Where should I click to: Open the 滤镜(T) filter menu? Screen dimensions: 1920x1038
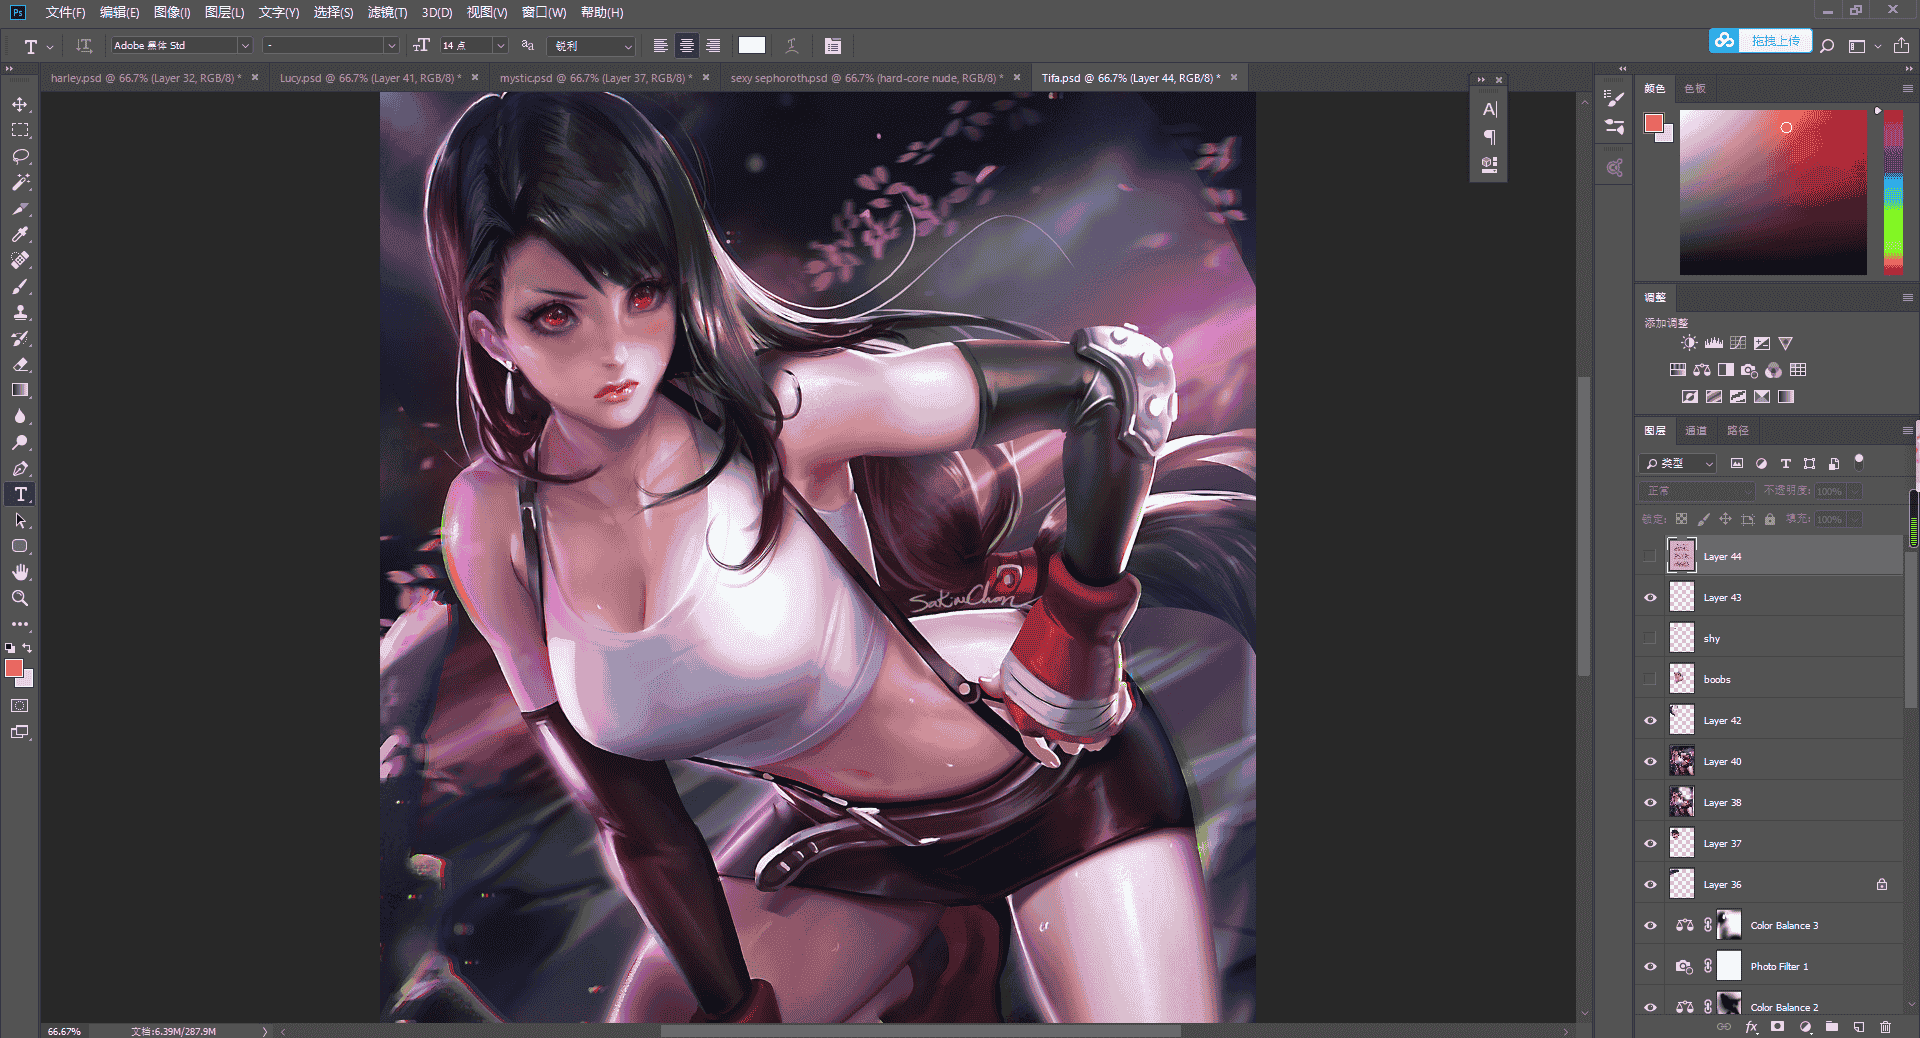(x=387, y=12)
